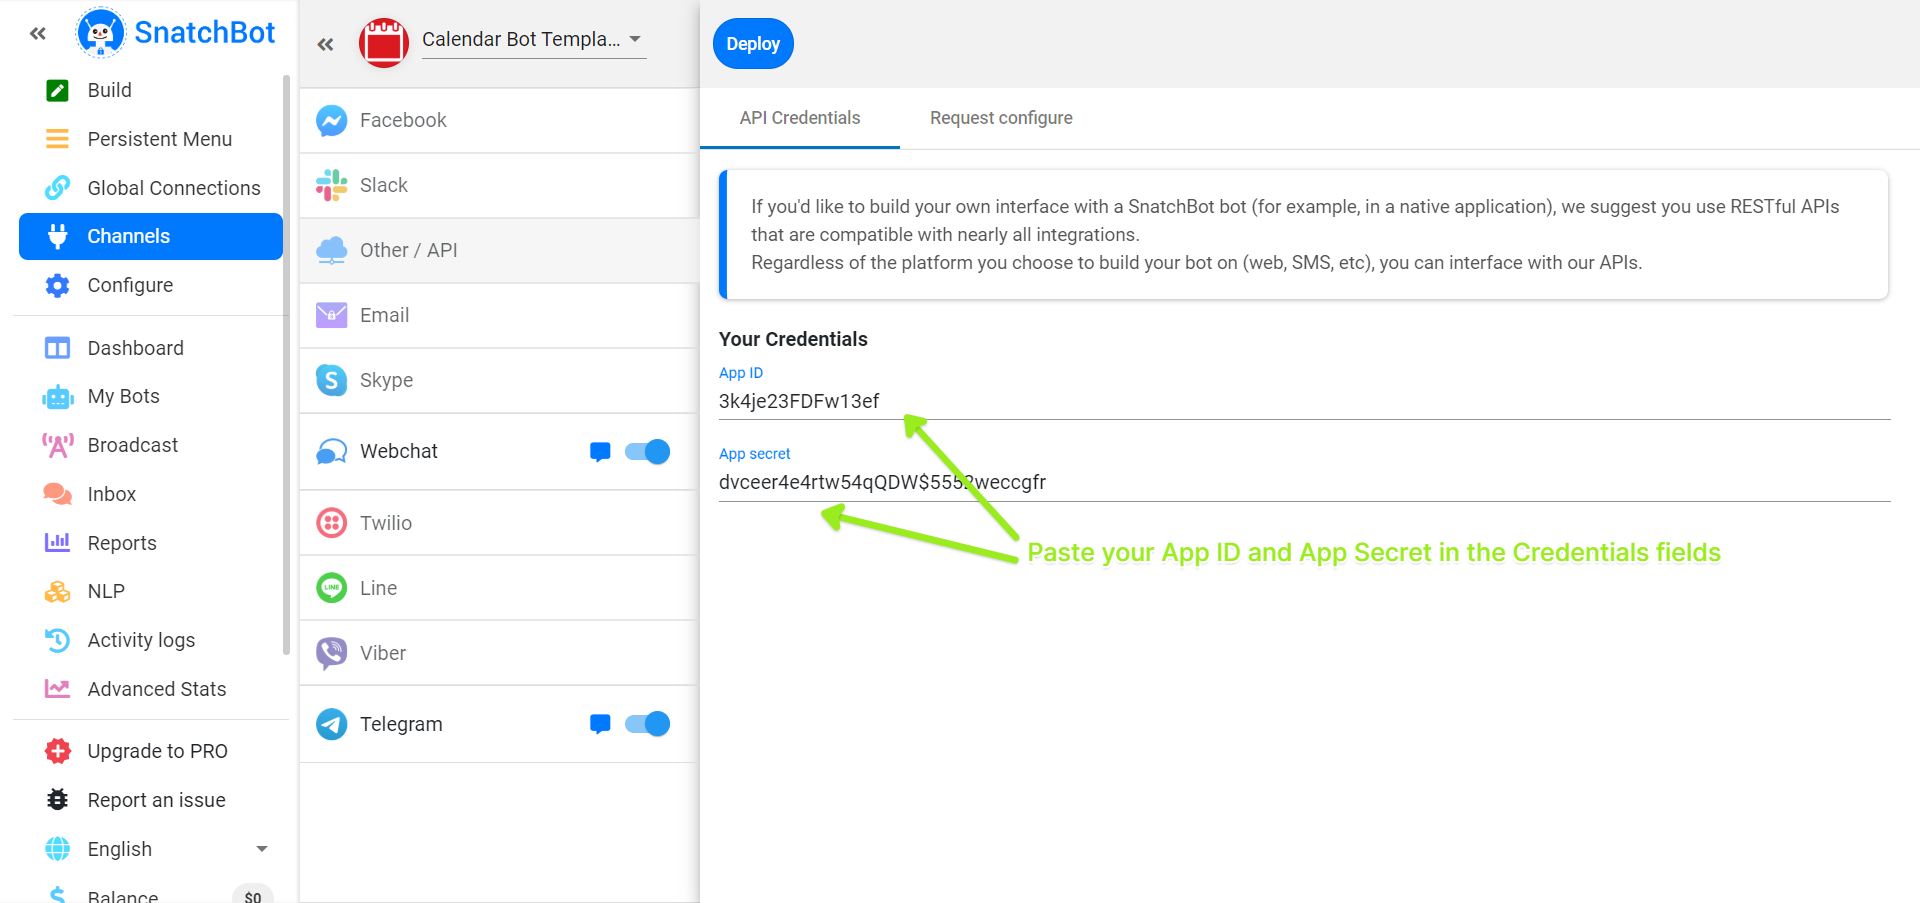Click the Advanced Stats graph icon
The height and width of the screenshot is (903, 1920).
coord(58,689)
